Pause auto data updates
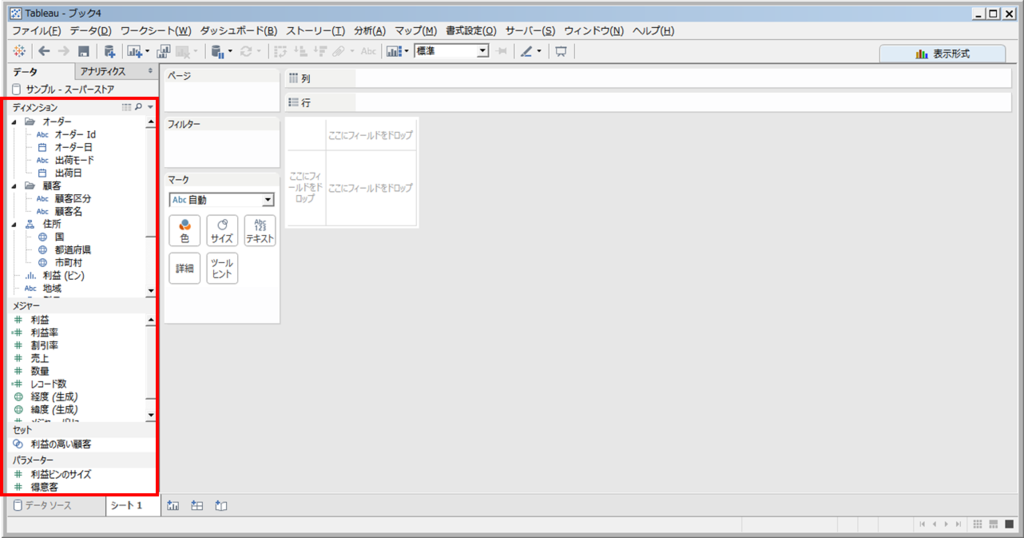This screenshot has height=538, width=1024. [x=217, y=51]
